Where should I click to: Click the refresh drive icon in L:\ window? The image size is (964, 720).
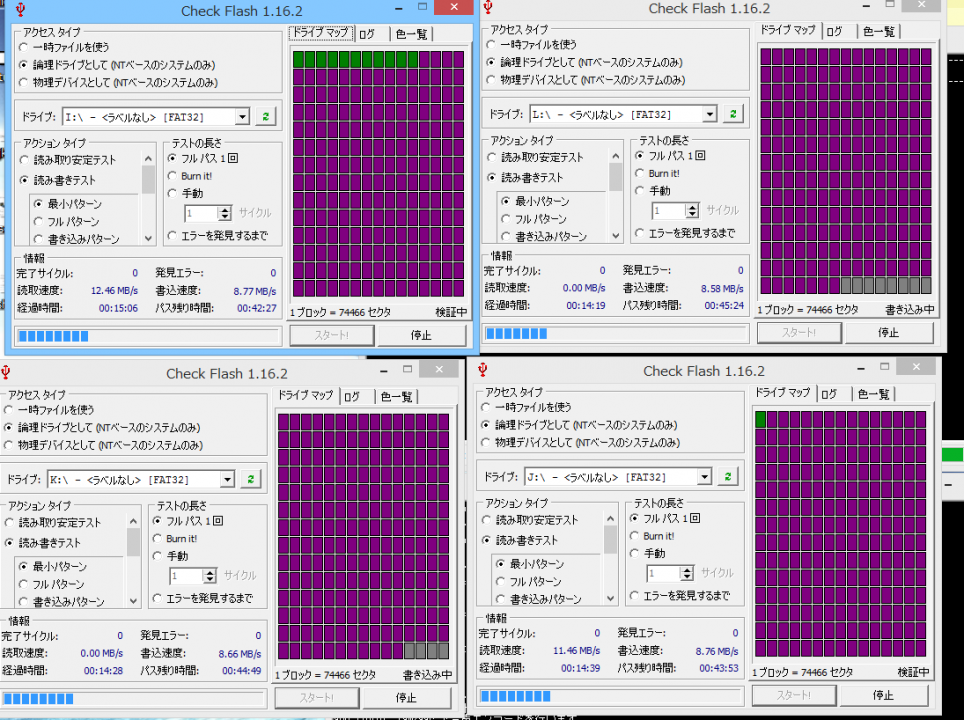(733, 114)
